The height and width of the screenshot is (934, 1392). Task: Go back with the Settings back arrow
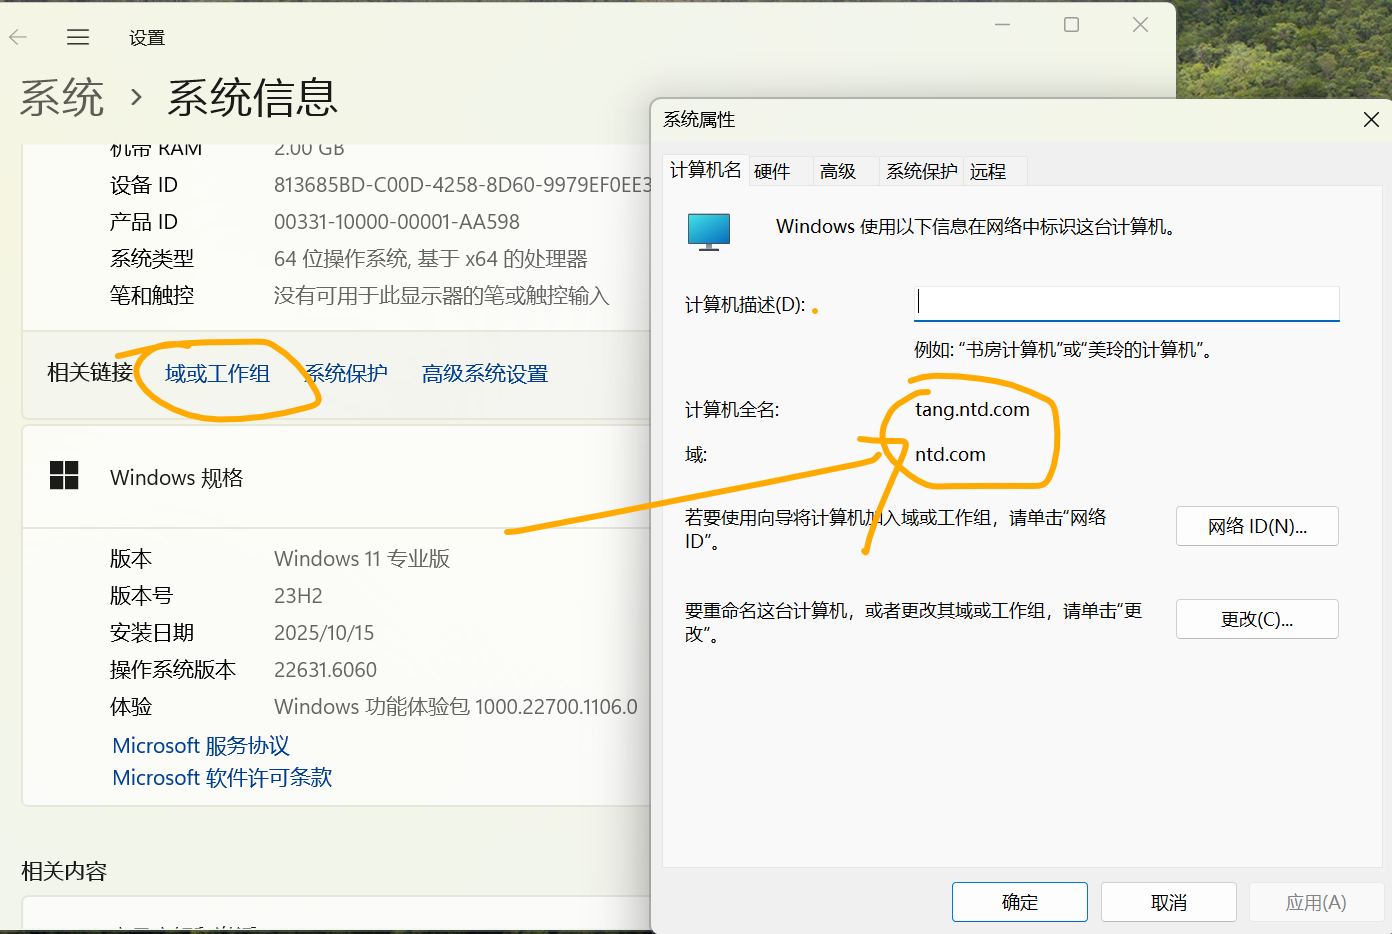pyautogui.click(x=18, y=37)
